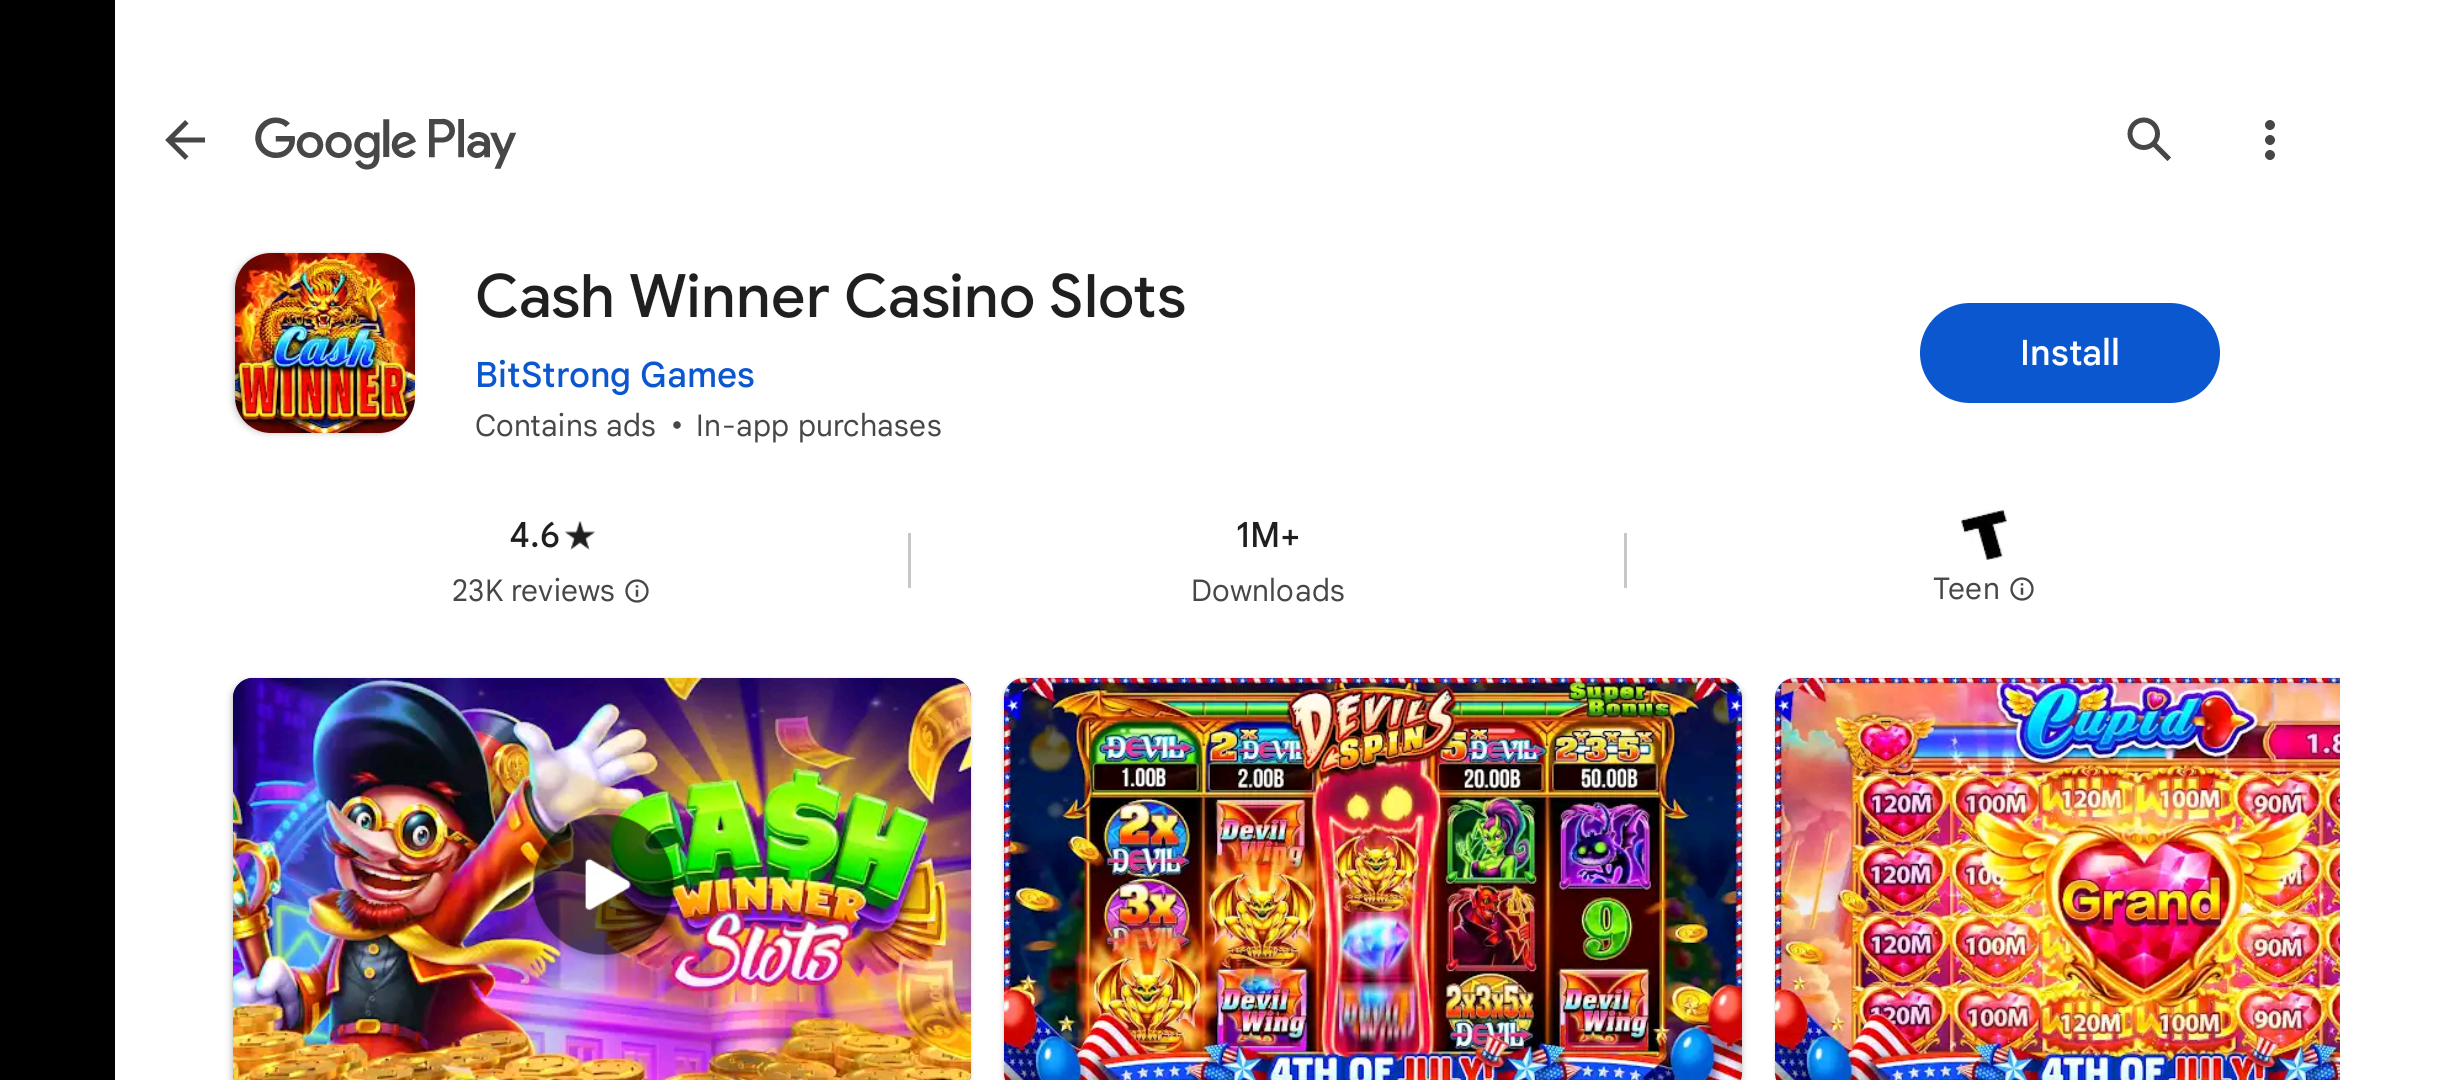Tap the 1M+ Downloads stat
The image size is (2460, 1080).
(x=1267, y=562)
